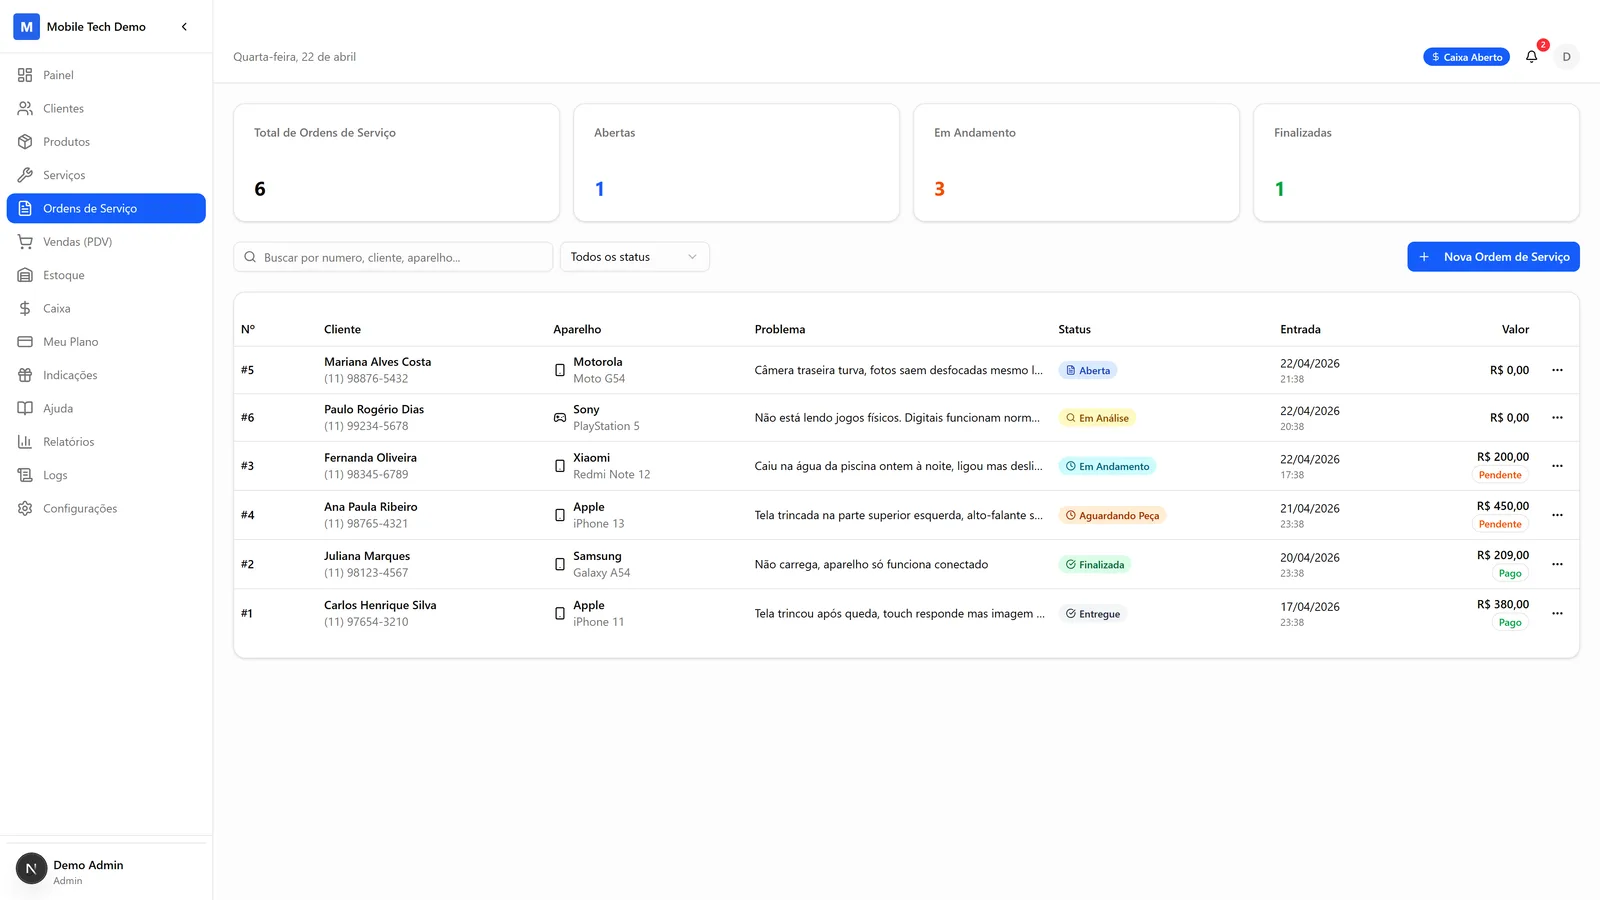
Task: Open the notifications bell
Action: (1531, 57)
